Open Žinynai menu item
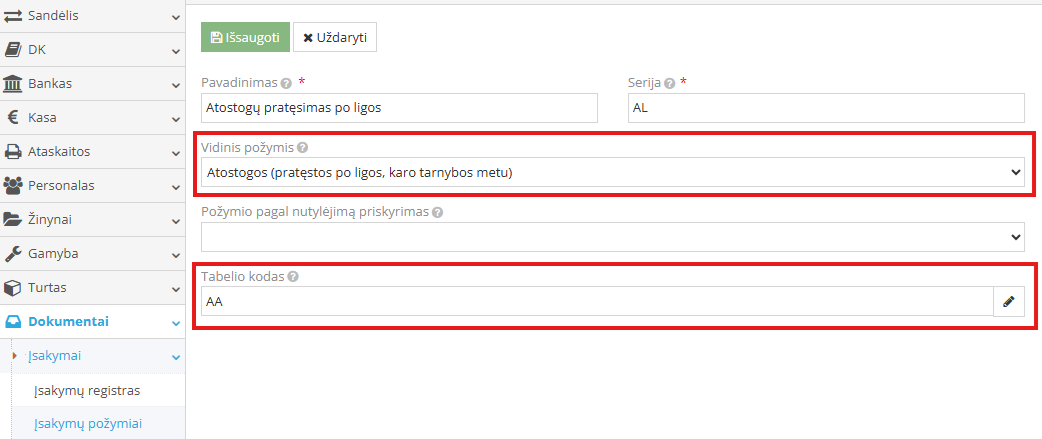The height and width of the screenshot is (439, 1042). (92, 220)
